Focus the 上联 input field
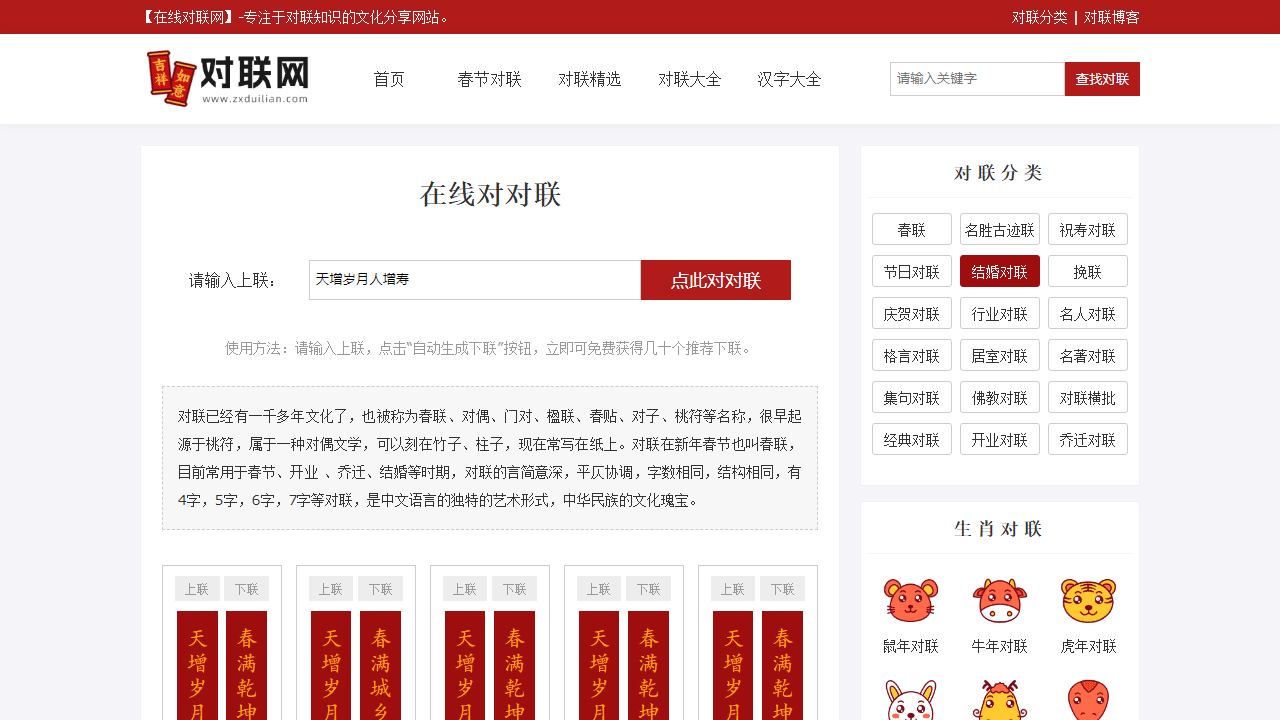Image resolution: width=1280 pixels, height=720 pixels. (475, 280)
